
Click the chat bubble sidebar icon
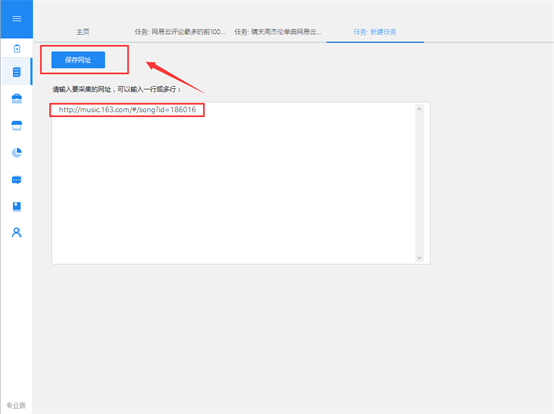(17, 180)
